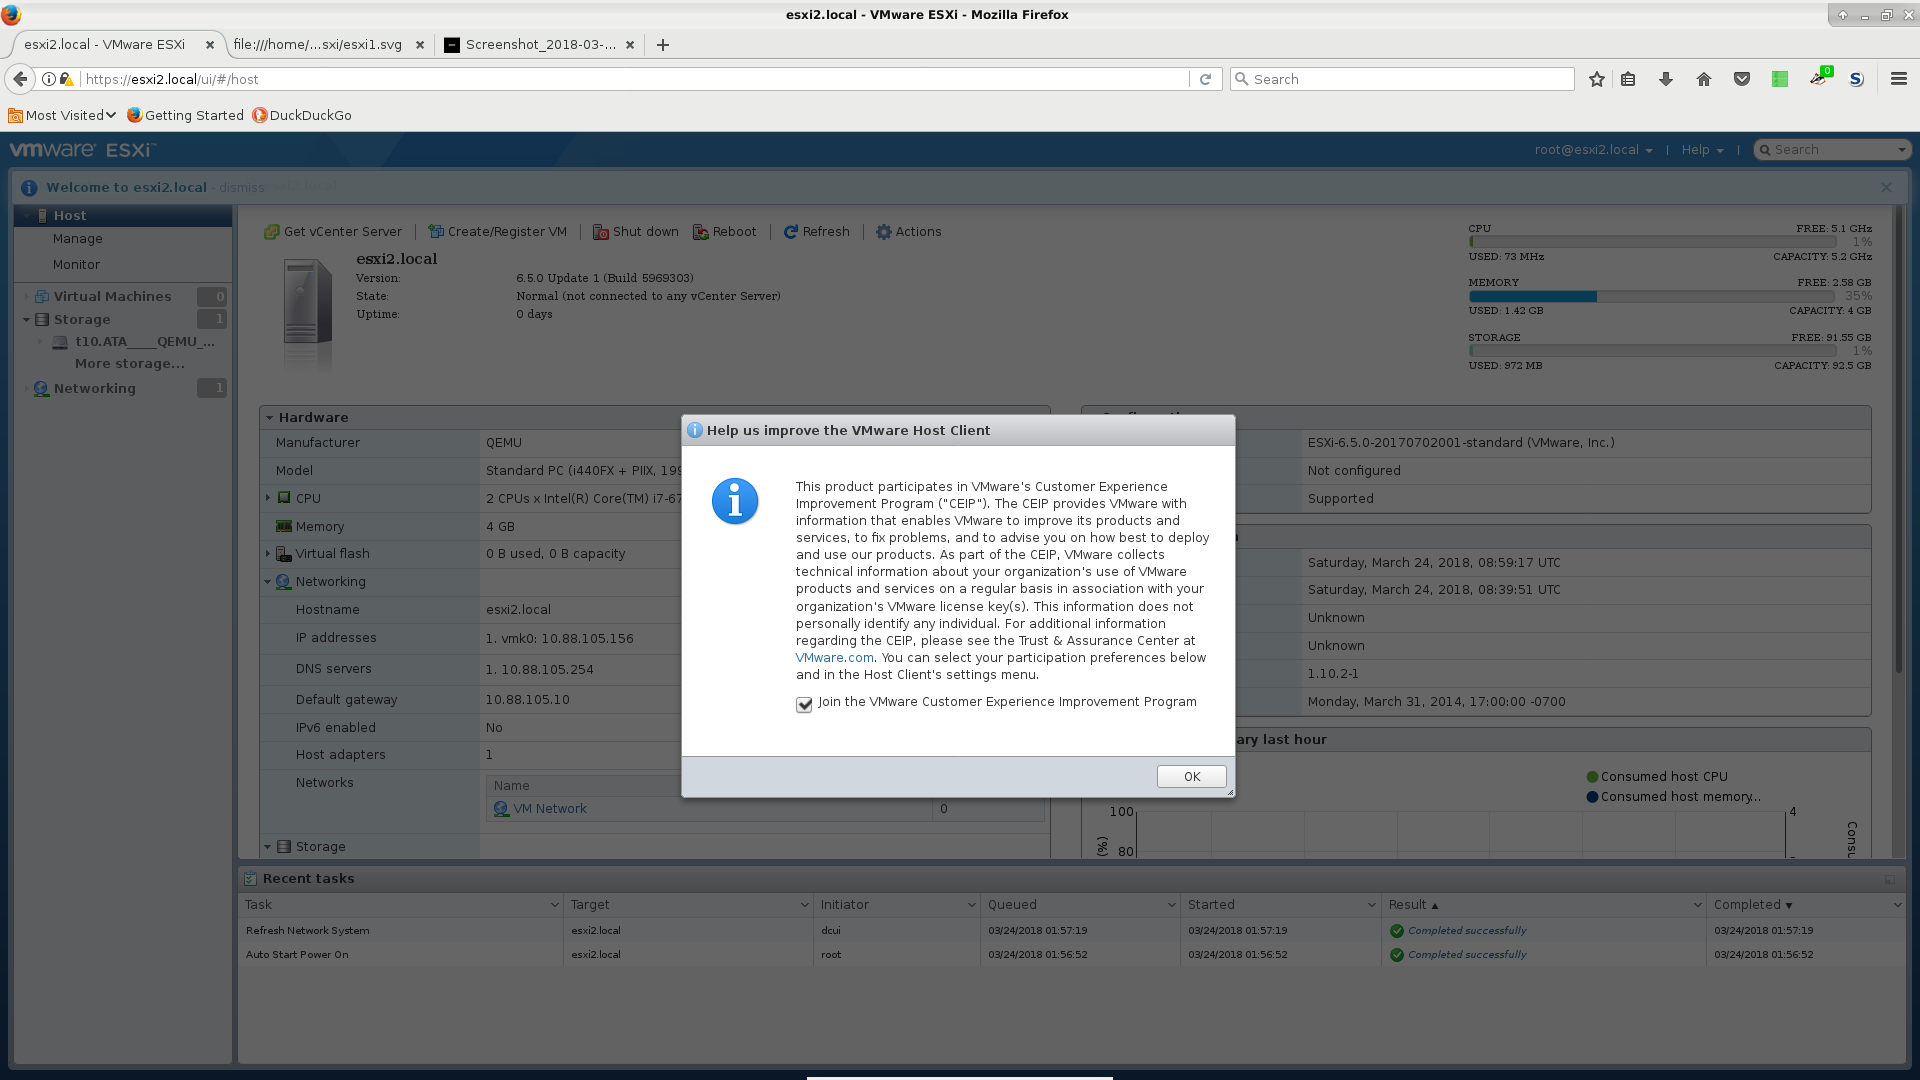The width and height of the screenshot is (1920, 1080).
Task: Click More storage... in navigator
Action: [x=130, y=364]
